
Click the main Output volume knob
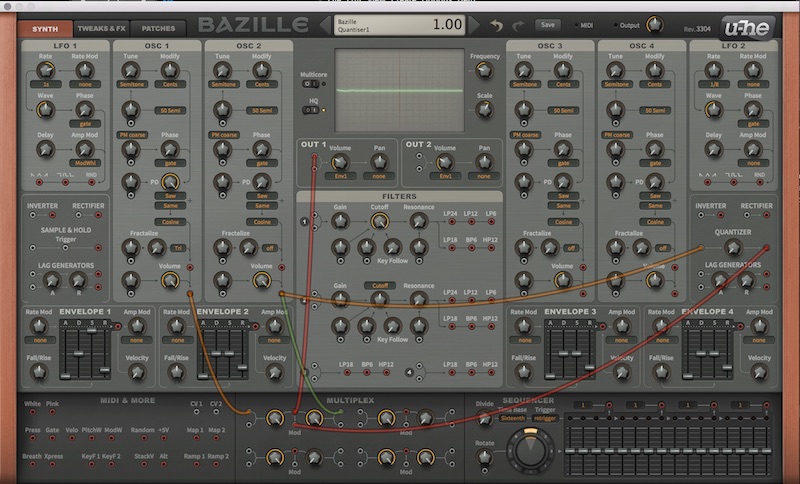pyautogui.click(x=655, y=24)
